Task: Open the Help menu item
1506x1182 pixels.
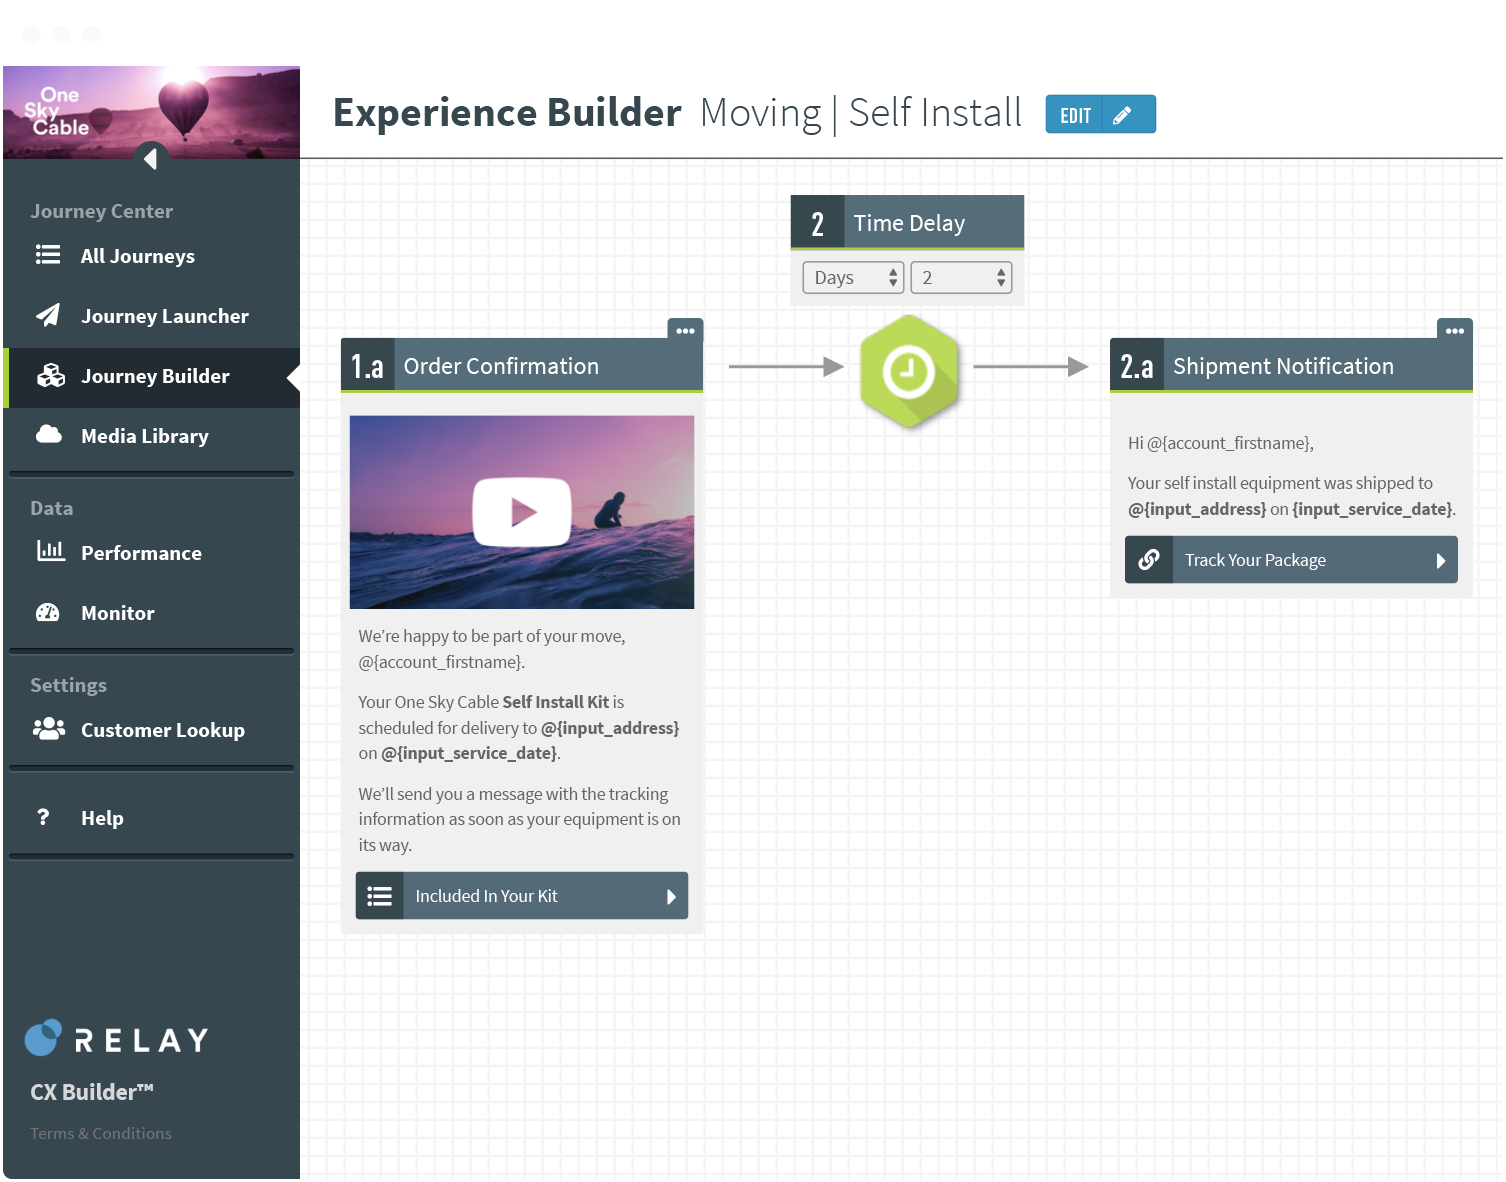Action: (x=102, y=818)
